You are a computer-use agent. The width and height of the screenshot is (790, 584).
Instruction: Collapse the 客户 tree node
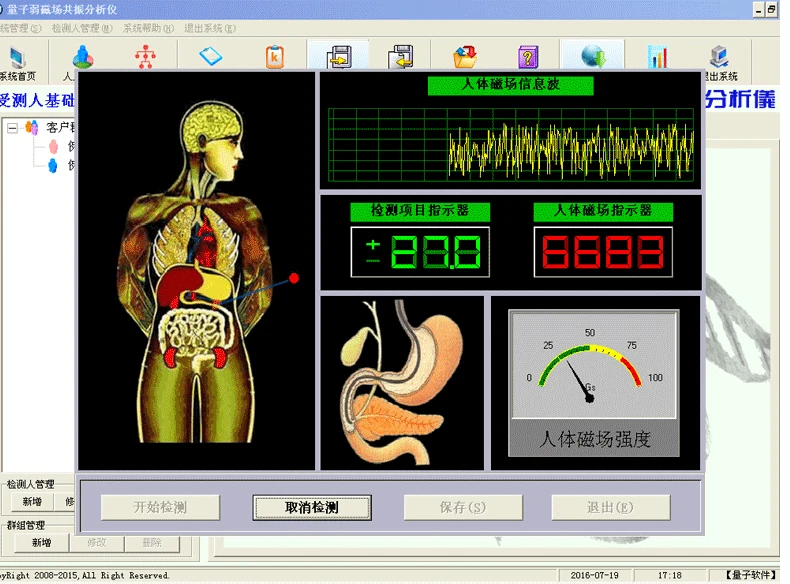pos(12,128)
